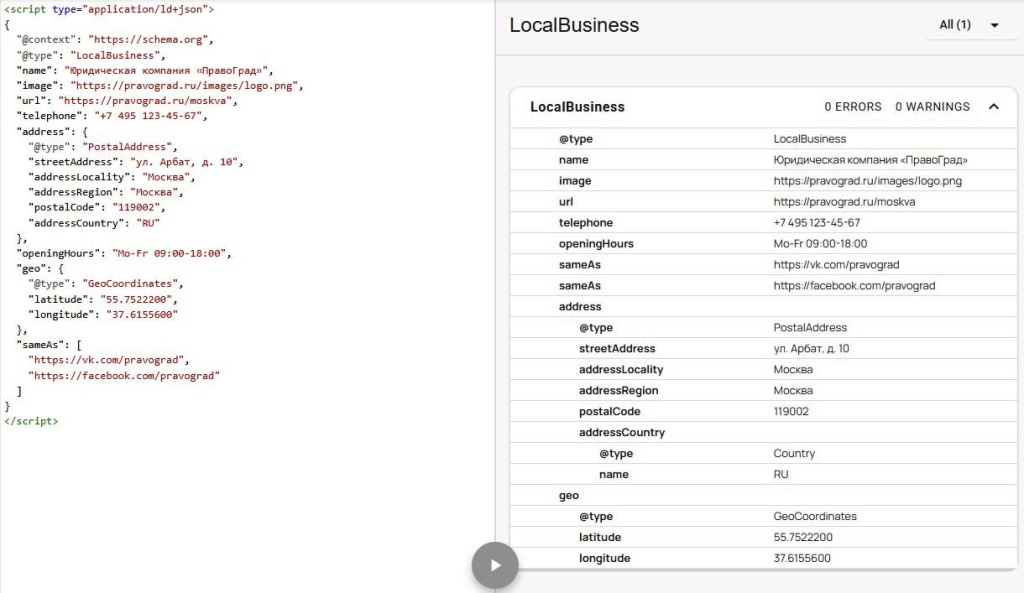Click the postalCode value 119002 in results
Viewport: 1024px width, 593px height.
[791, 412]
